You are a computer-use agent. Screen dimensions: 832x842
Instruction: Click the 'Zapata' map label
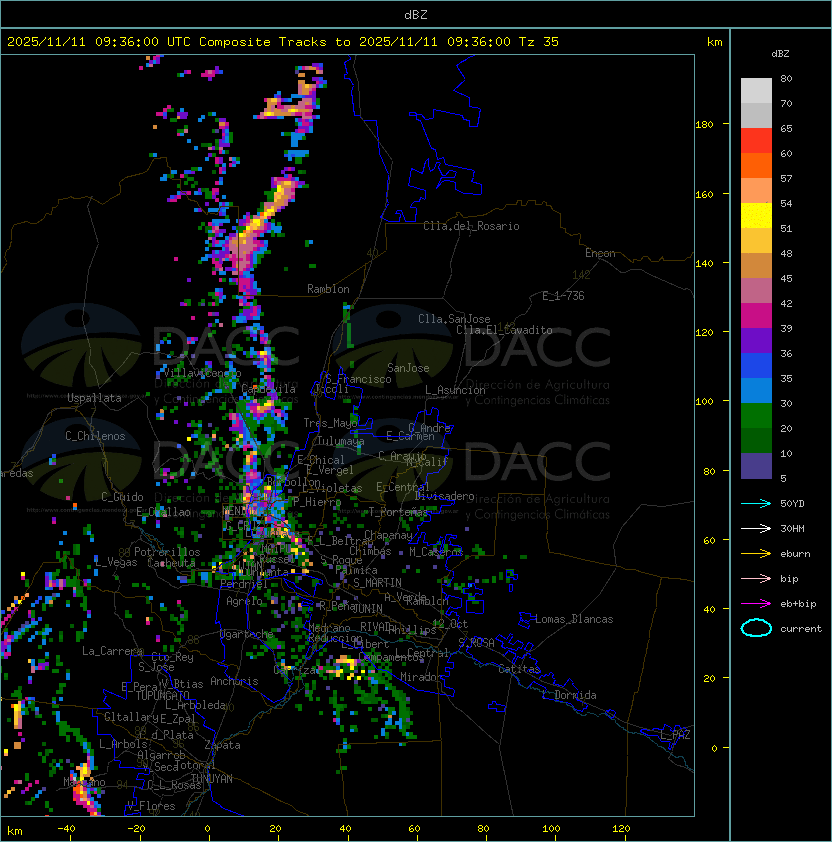(222, 745)
